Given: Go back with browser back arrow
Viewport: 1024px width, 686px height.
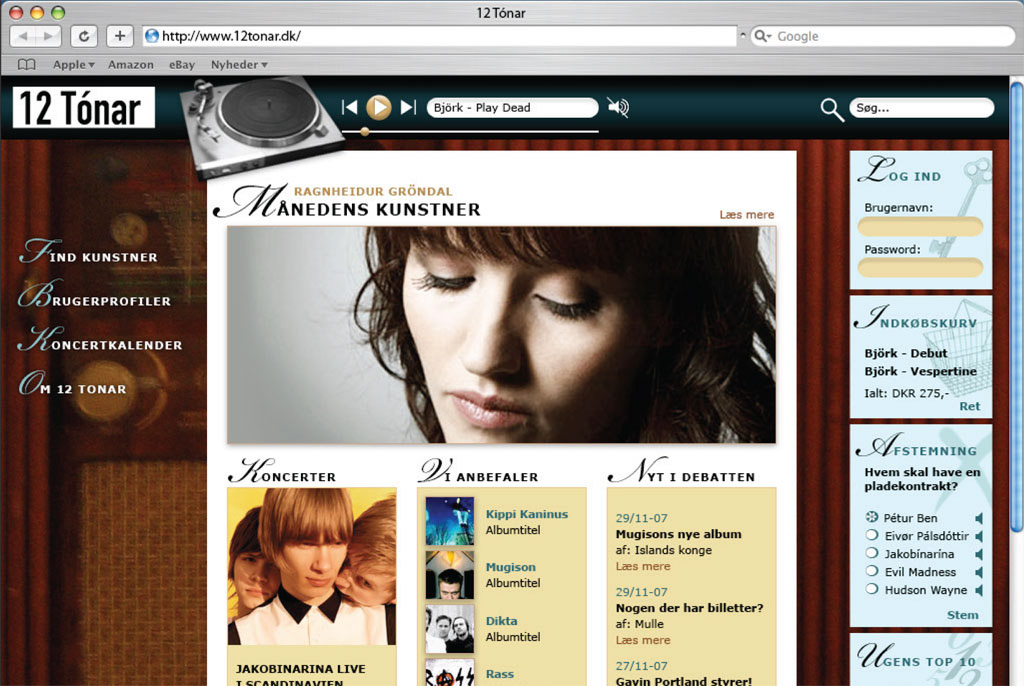Looking at the screenshot, I should tap(24, 36).
